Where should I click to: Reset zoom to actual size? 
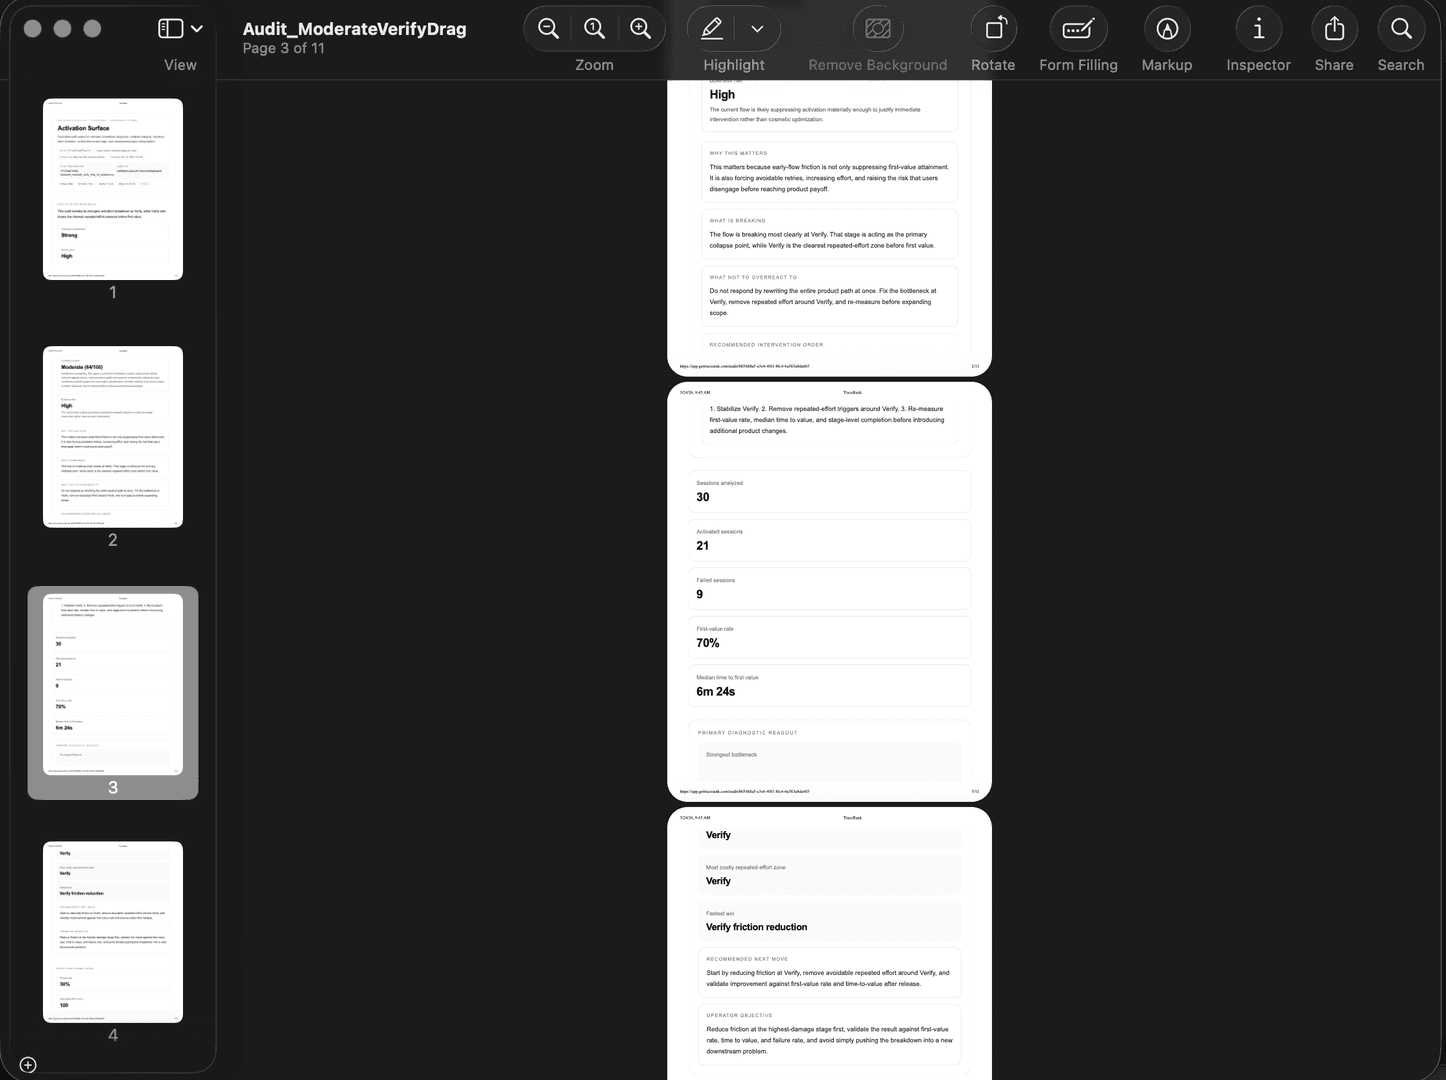594,29
